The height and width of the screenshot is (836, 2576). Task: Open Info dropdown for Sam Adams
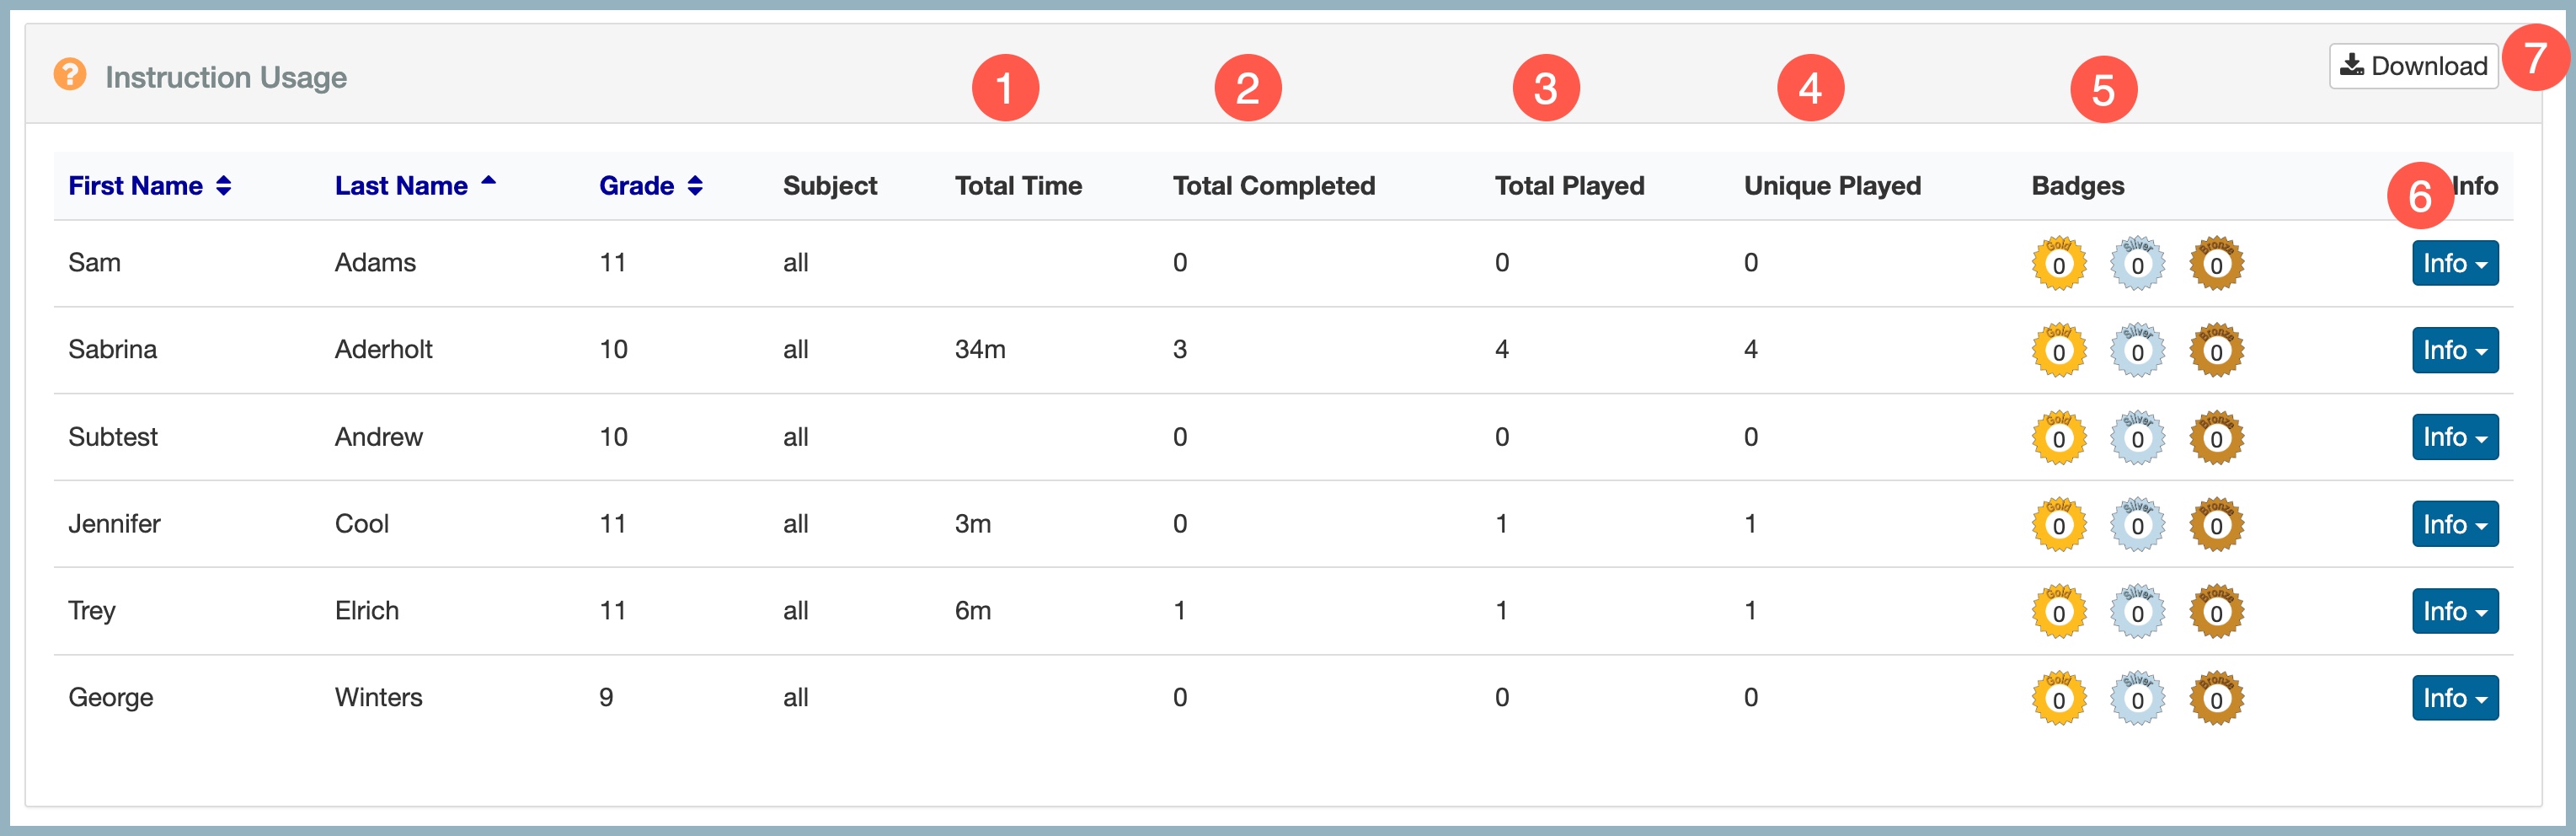tap(2454, 263)
